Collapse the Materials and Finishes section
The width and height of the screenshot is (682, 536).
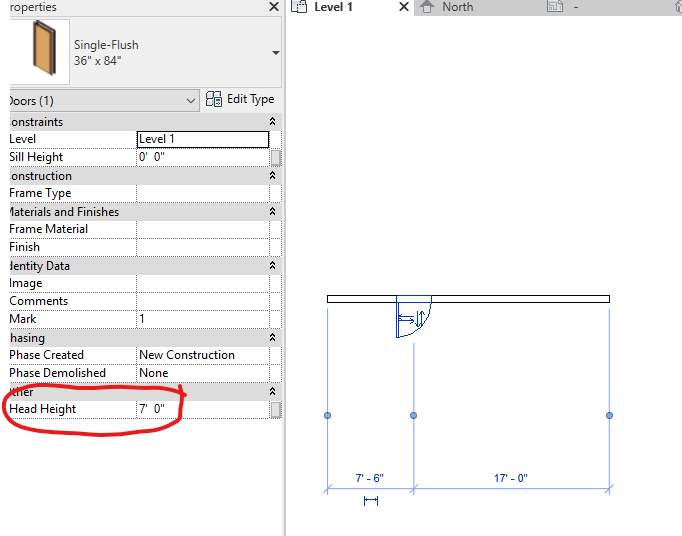[x=272, y=211]
